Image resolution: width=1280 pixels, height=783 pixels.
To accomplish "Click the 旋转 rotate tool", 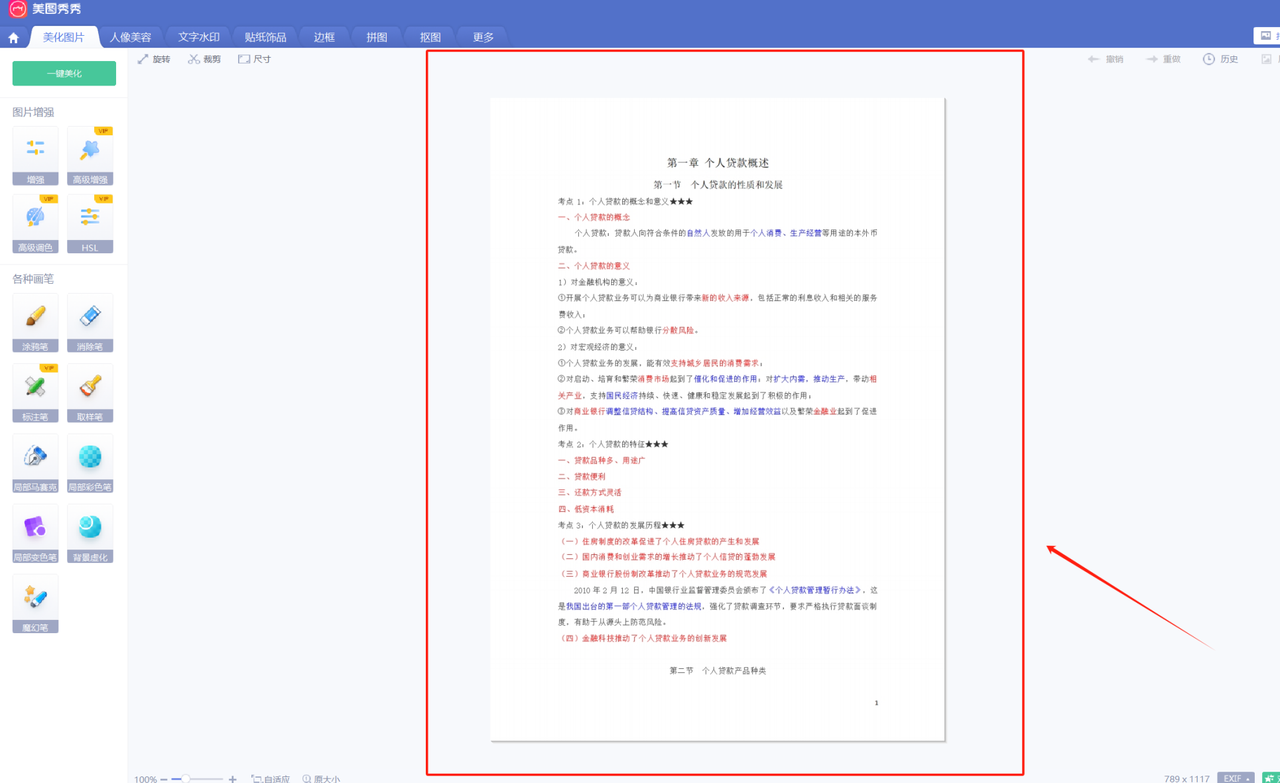I will coord(154,59).
